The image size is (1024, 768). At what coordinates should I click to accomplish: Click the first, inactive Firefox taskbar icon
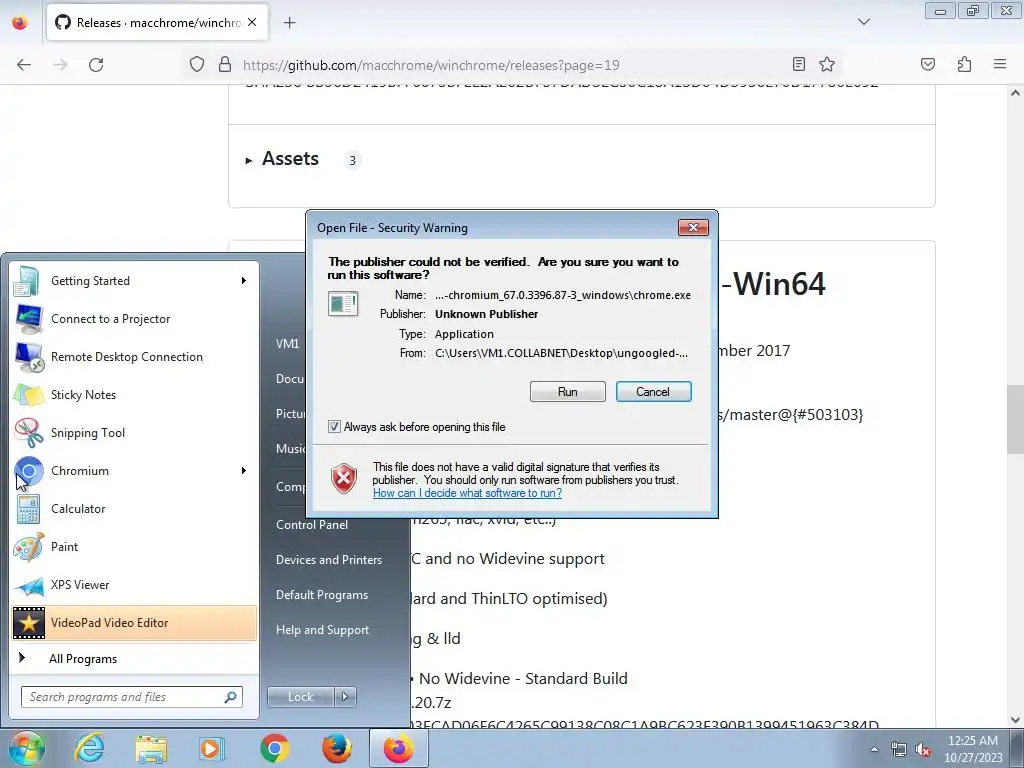(337, 748)
